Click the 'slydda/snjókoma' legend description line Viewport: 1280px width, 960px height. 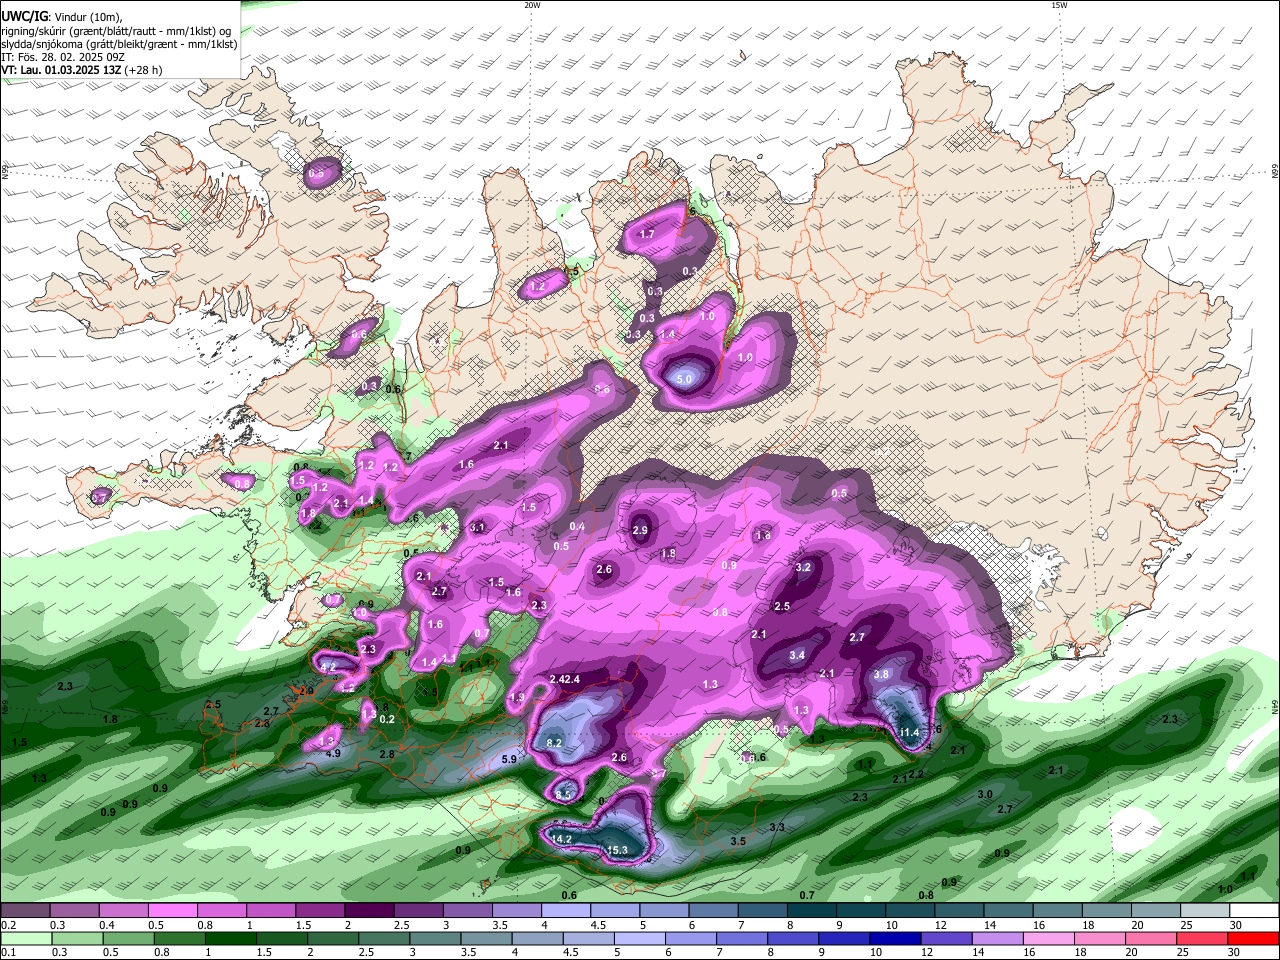coord(119,44)
